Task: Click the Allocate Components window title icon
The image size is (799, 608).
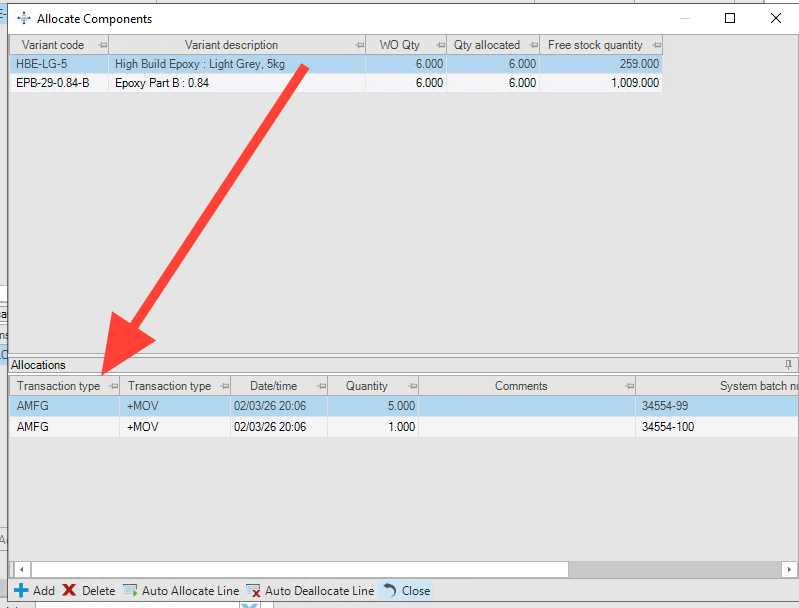Action: [24, 18]
